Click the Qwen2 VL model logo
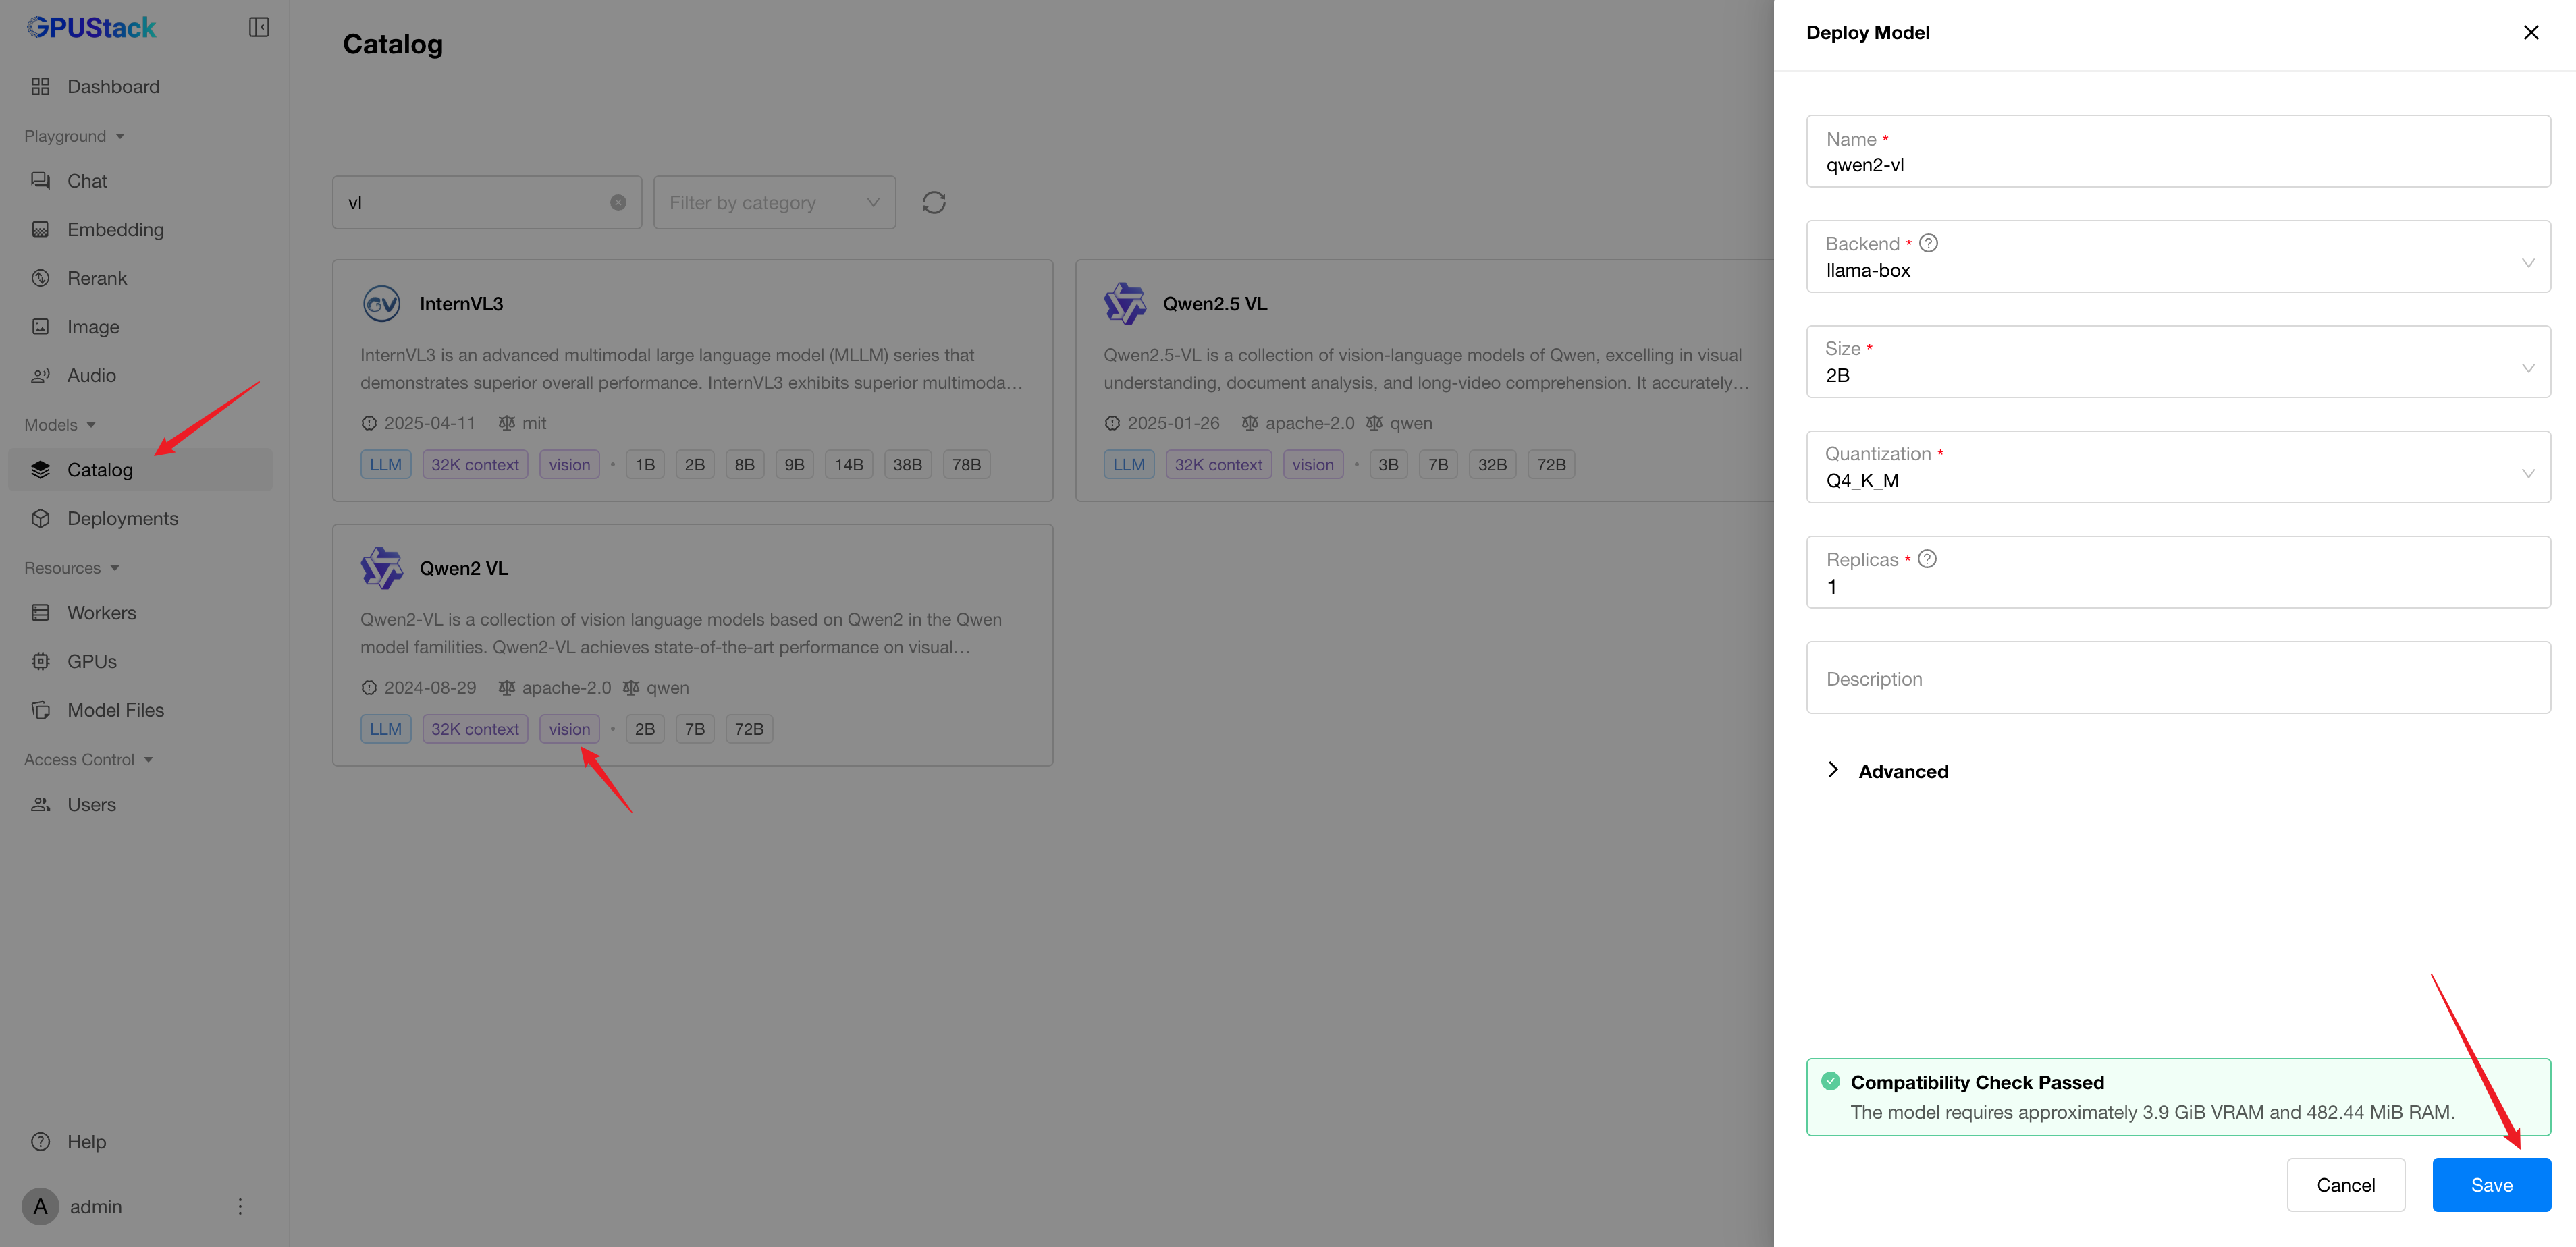Screen dimensions: 2576x1247 pos(381,568)
